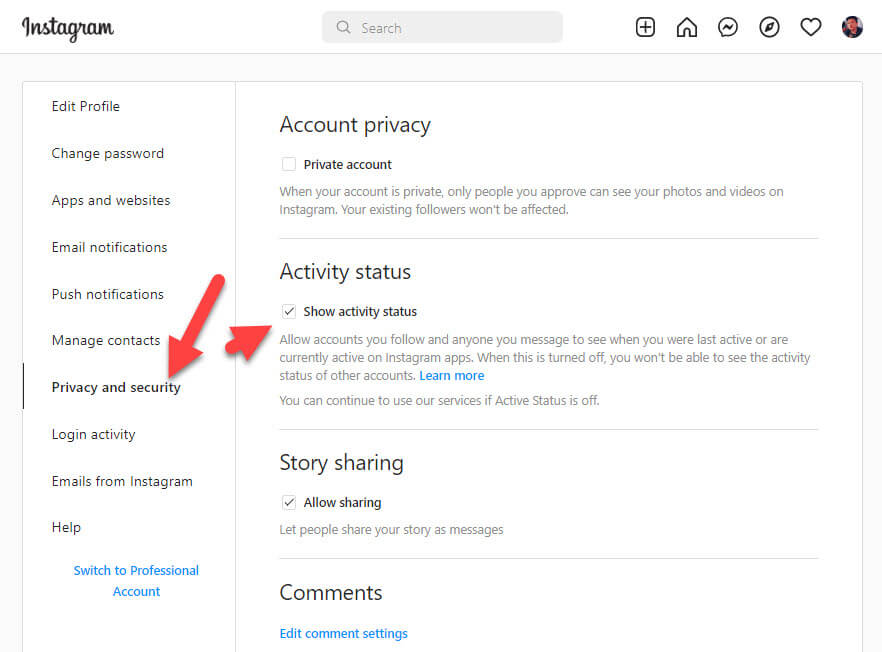Click the magnifier icon in search bar
Image resolution: width=882 pixels, height=652 pixels.
pos(344,28)
